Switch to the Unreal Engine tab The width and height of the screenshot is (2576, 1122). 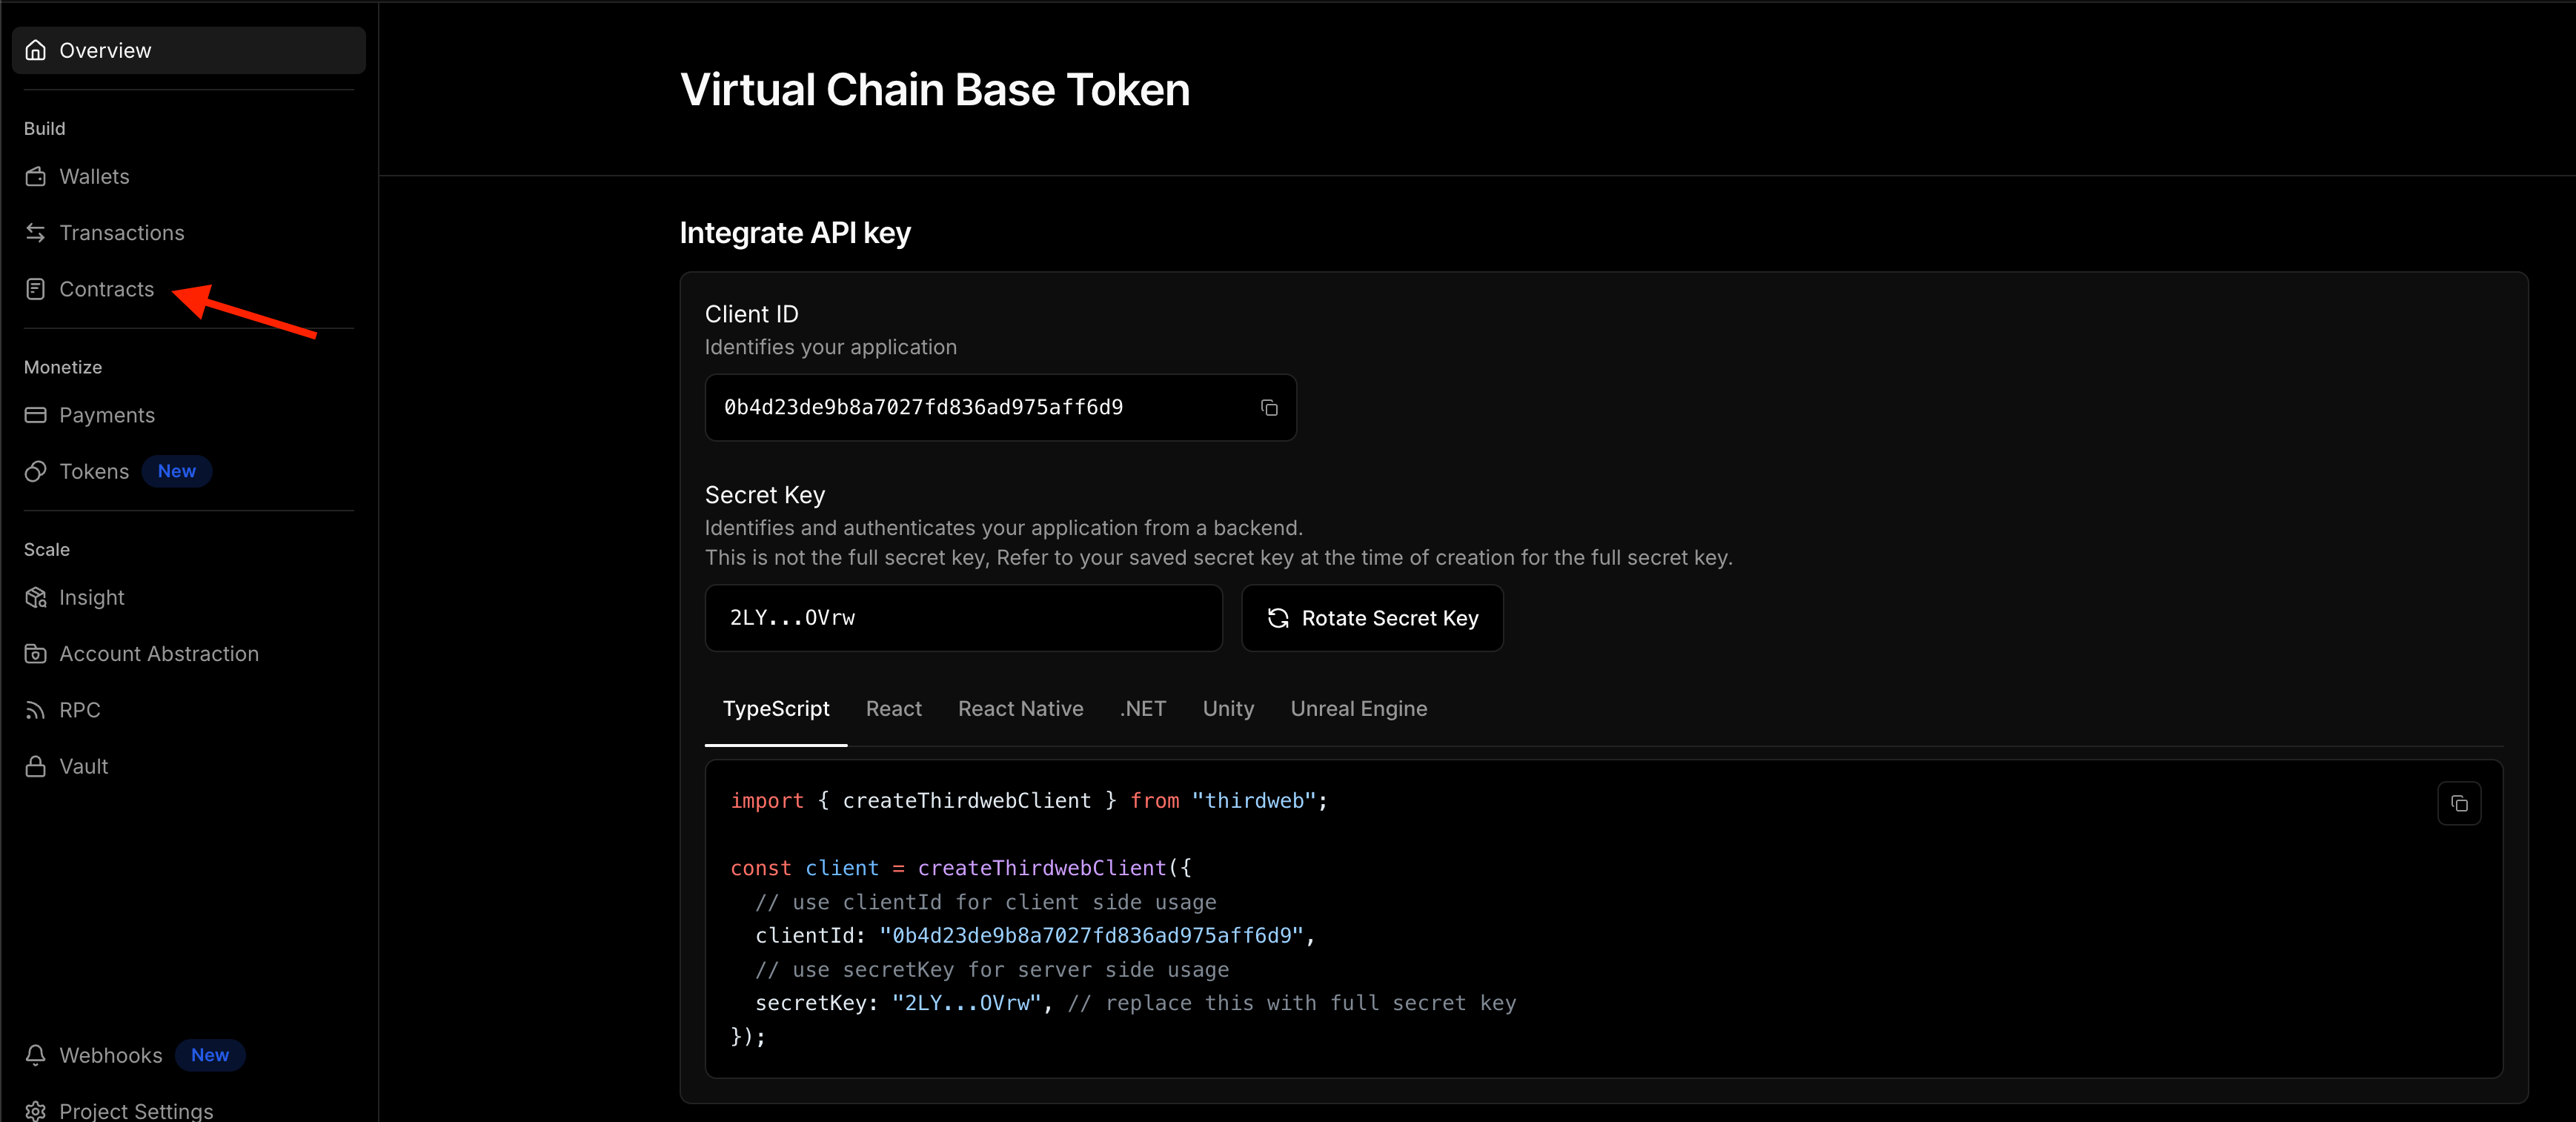[1358, 708]
